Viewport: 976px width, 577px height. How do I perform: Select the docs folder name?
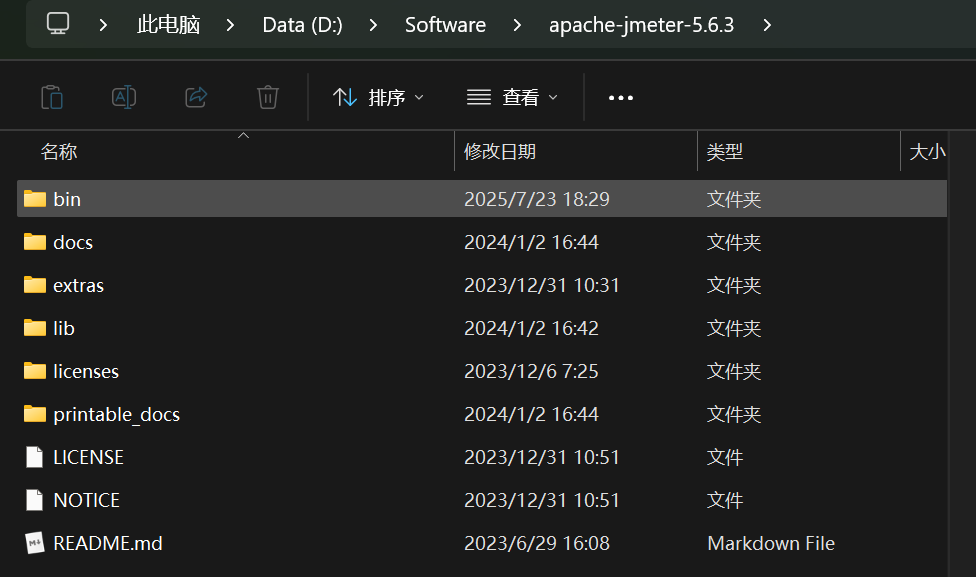coord(73,242)
